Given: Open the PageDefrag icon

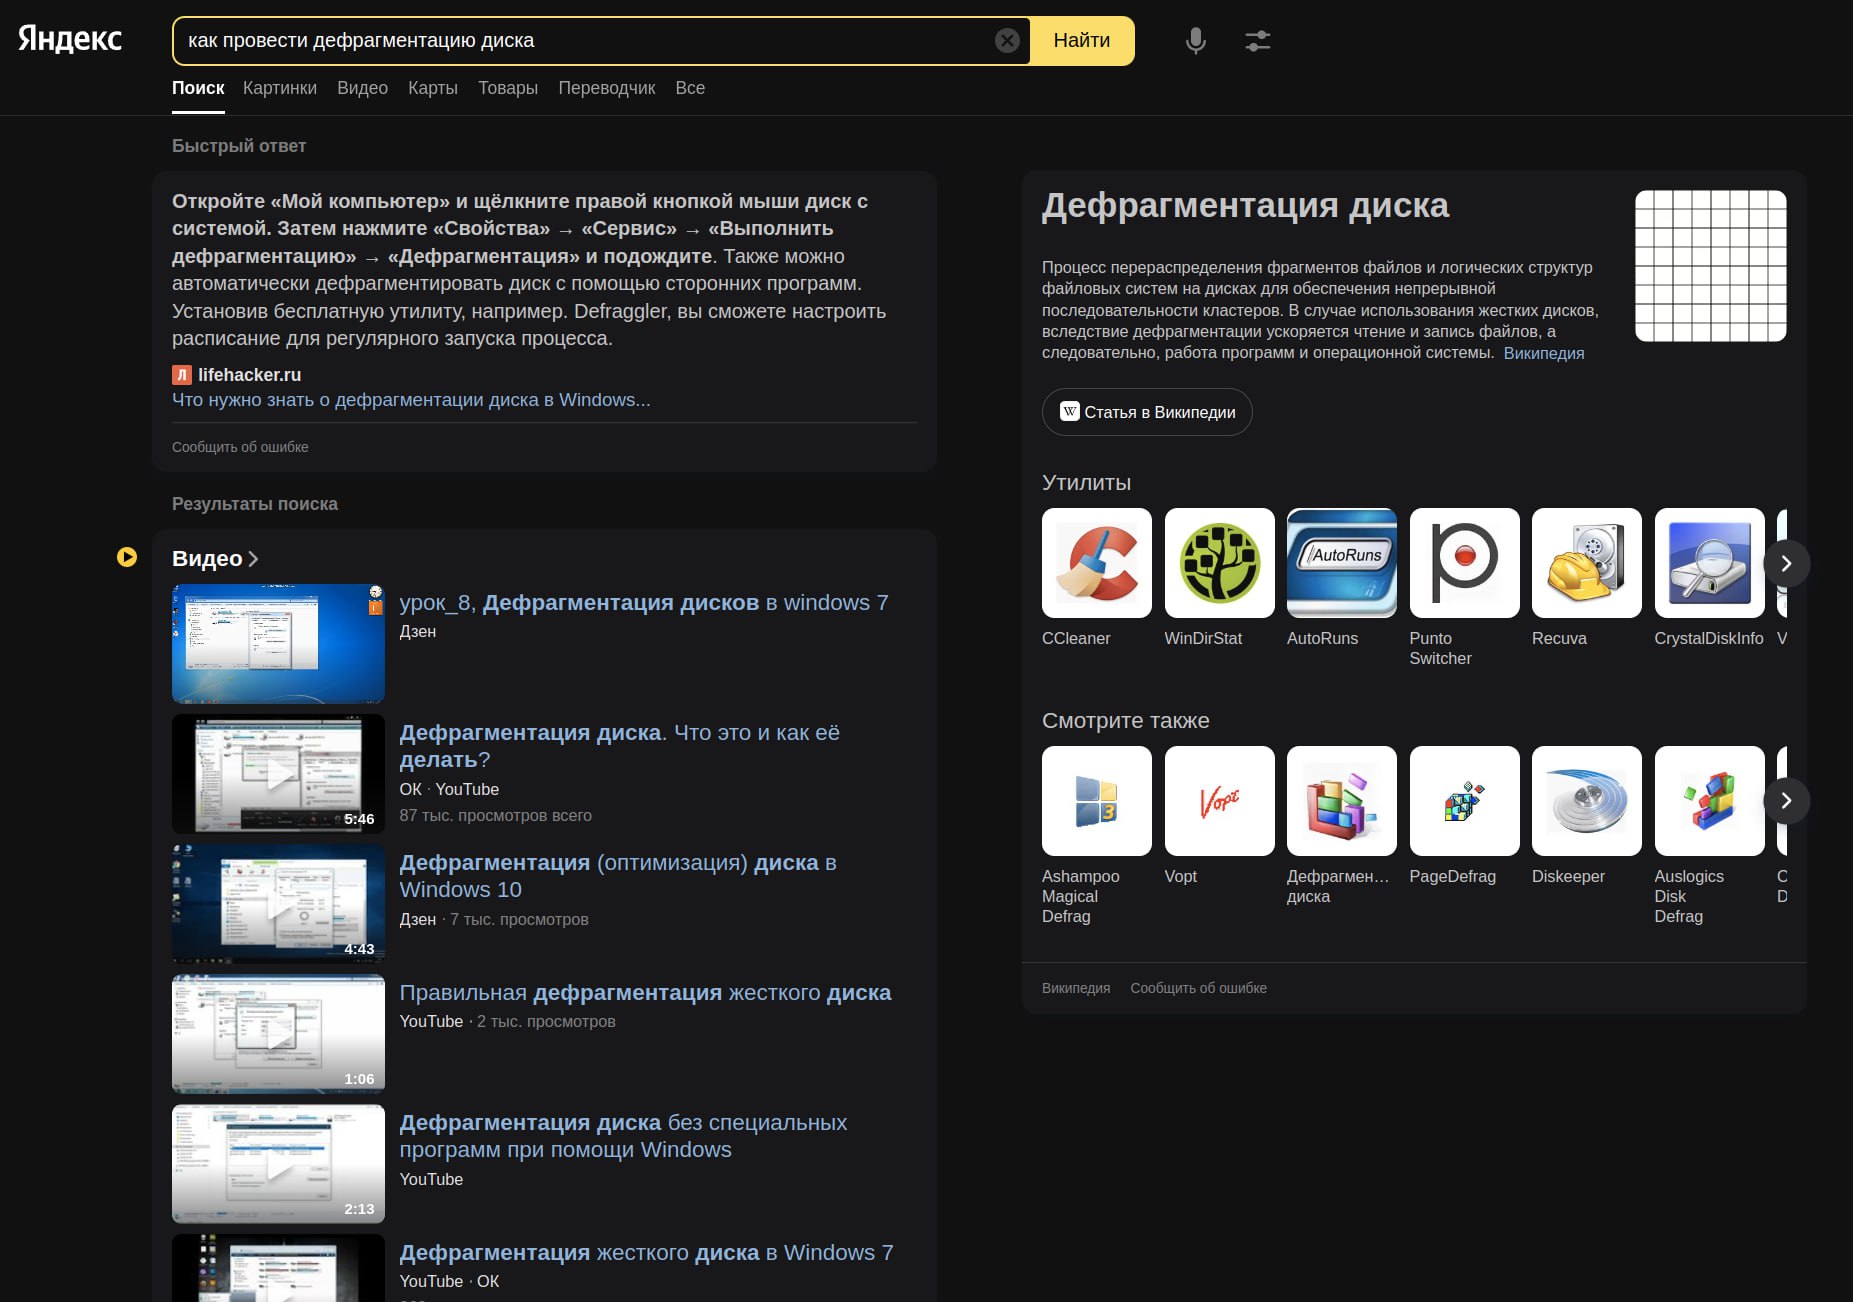Looking at the screenshot, I should tap(1464, 801).
